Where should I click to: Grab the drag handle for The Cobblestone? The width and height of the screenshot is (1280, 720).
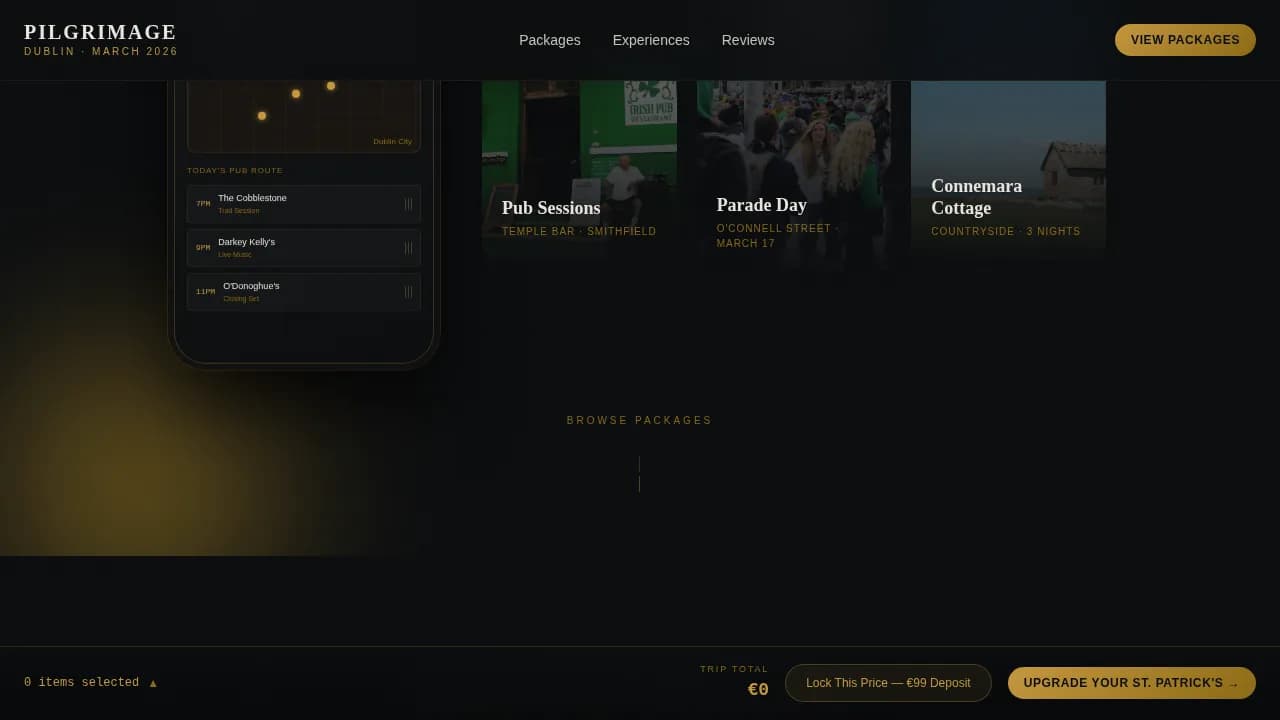click(408, 204)
